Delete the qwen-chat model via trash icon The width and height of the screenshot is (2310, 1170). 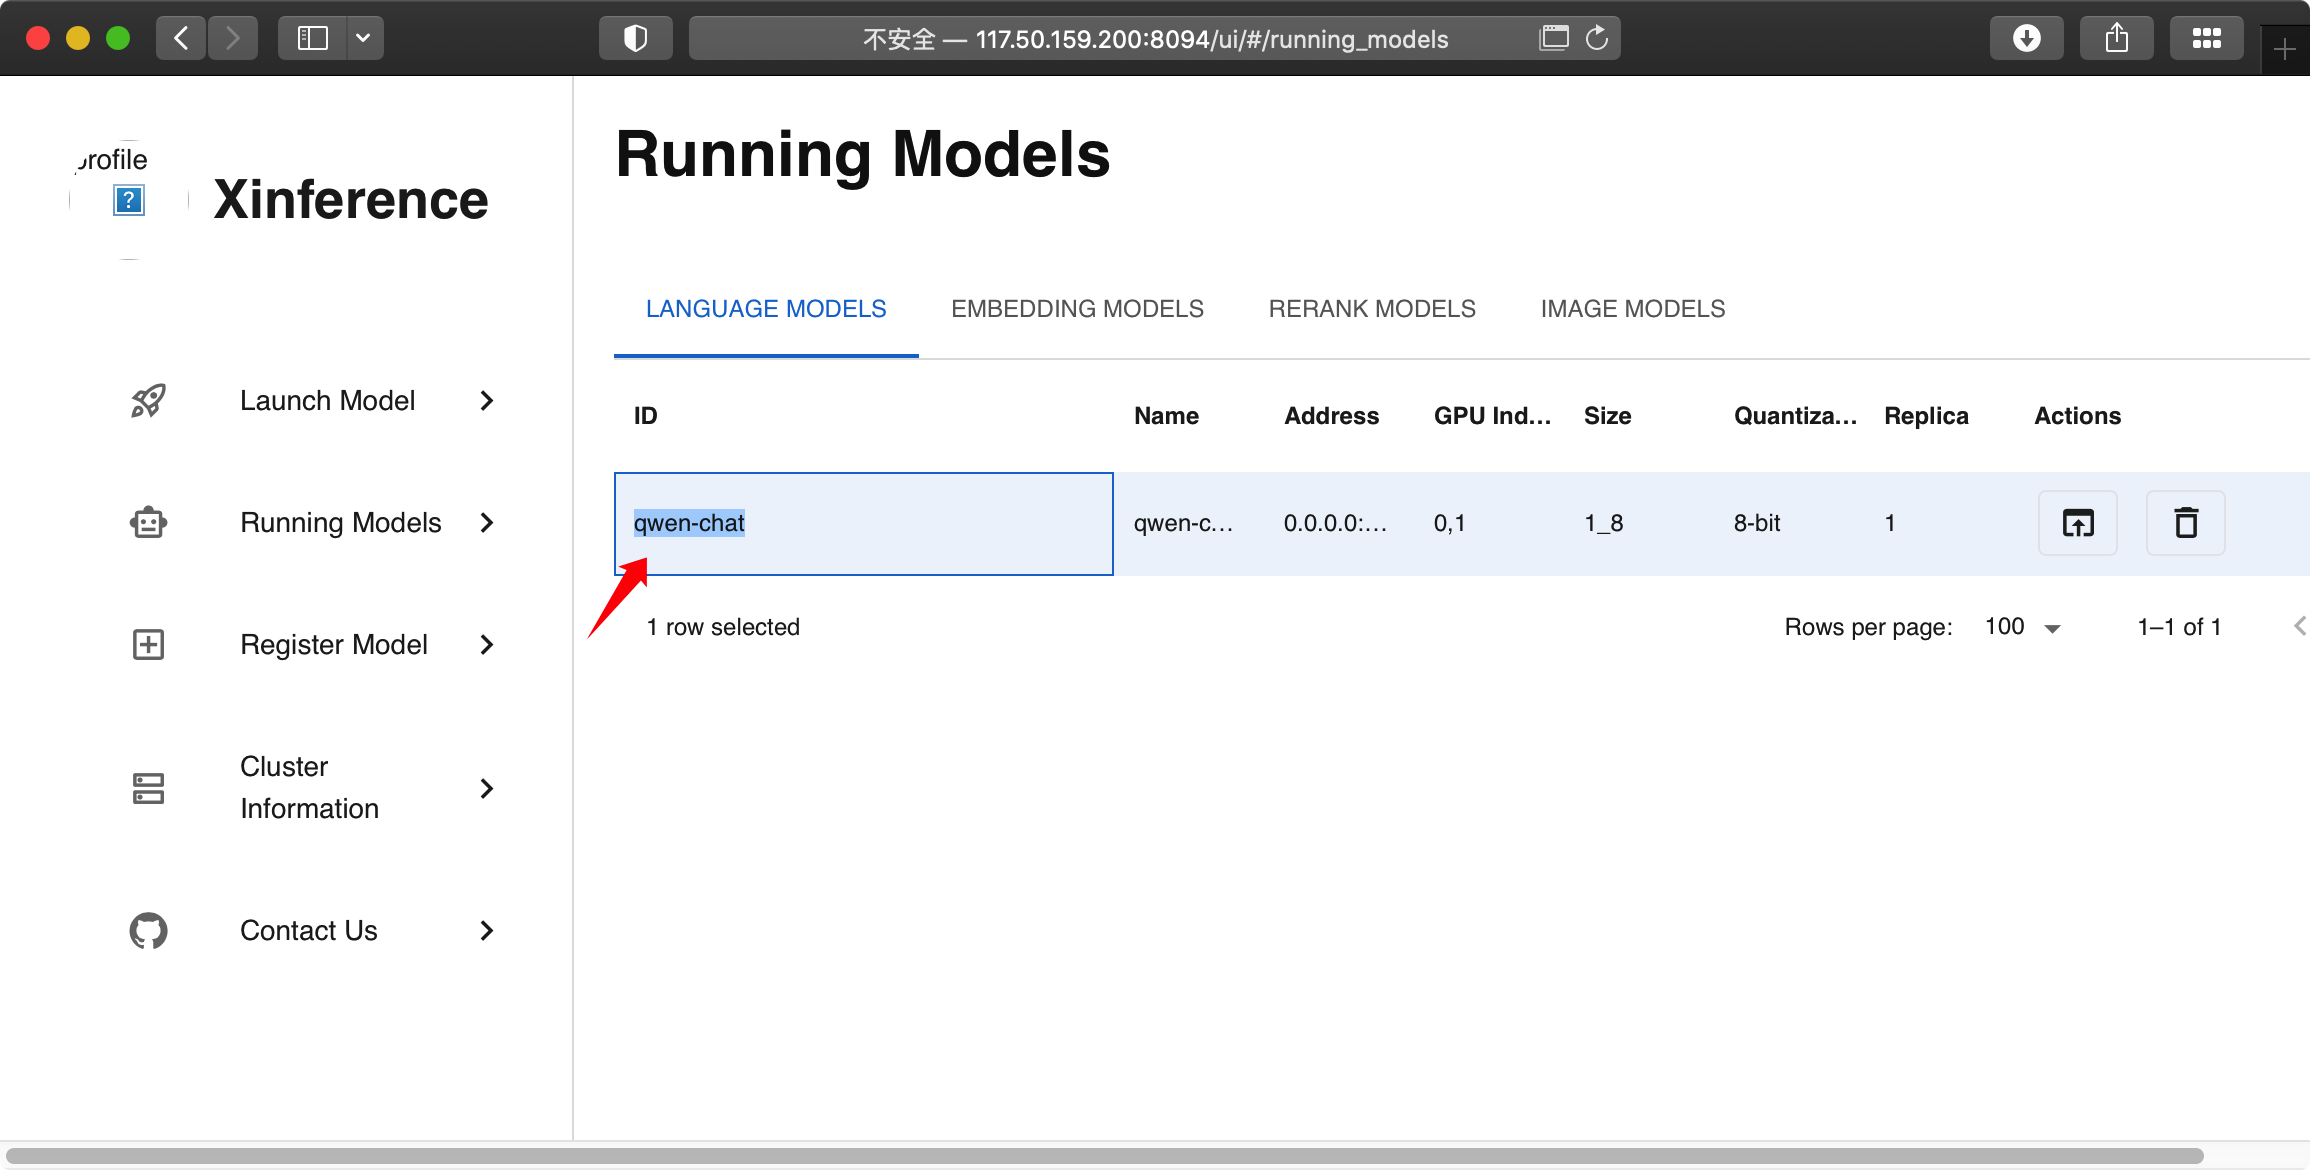pyautogui.click(x=2185, y=523)
